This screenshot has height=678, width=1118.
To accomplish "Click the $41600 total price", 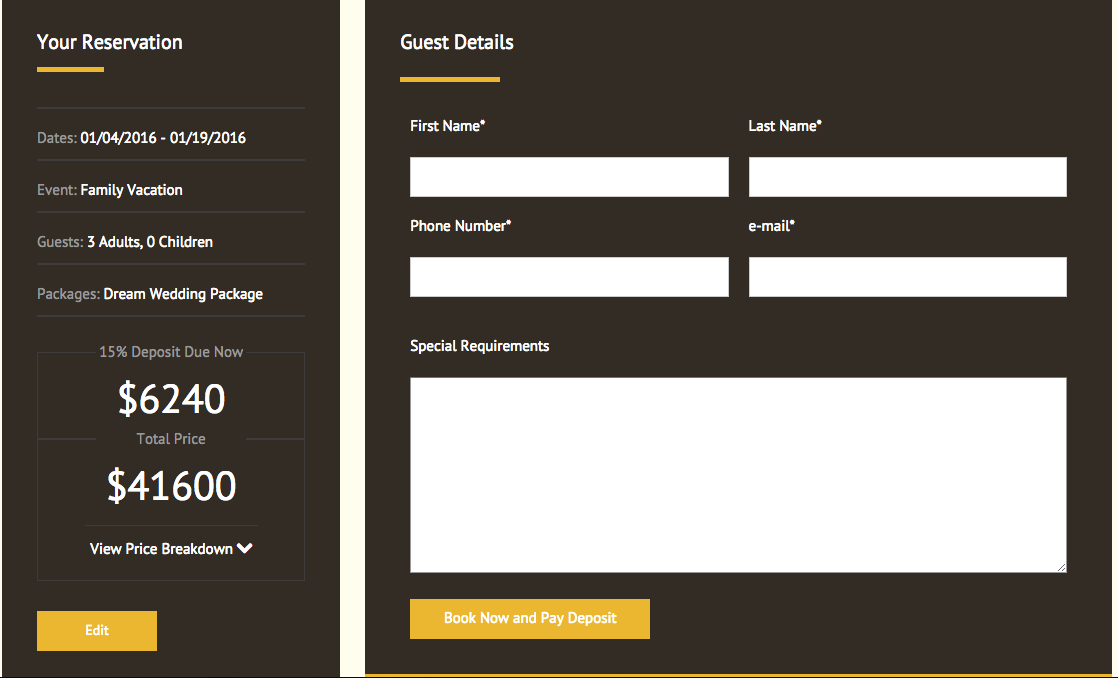I will click(x=171, y=486).
